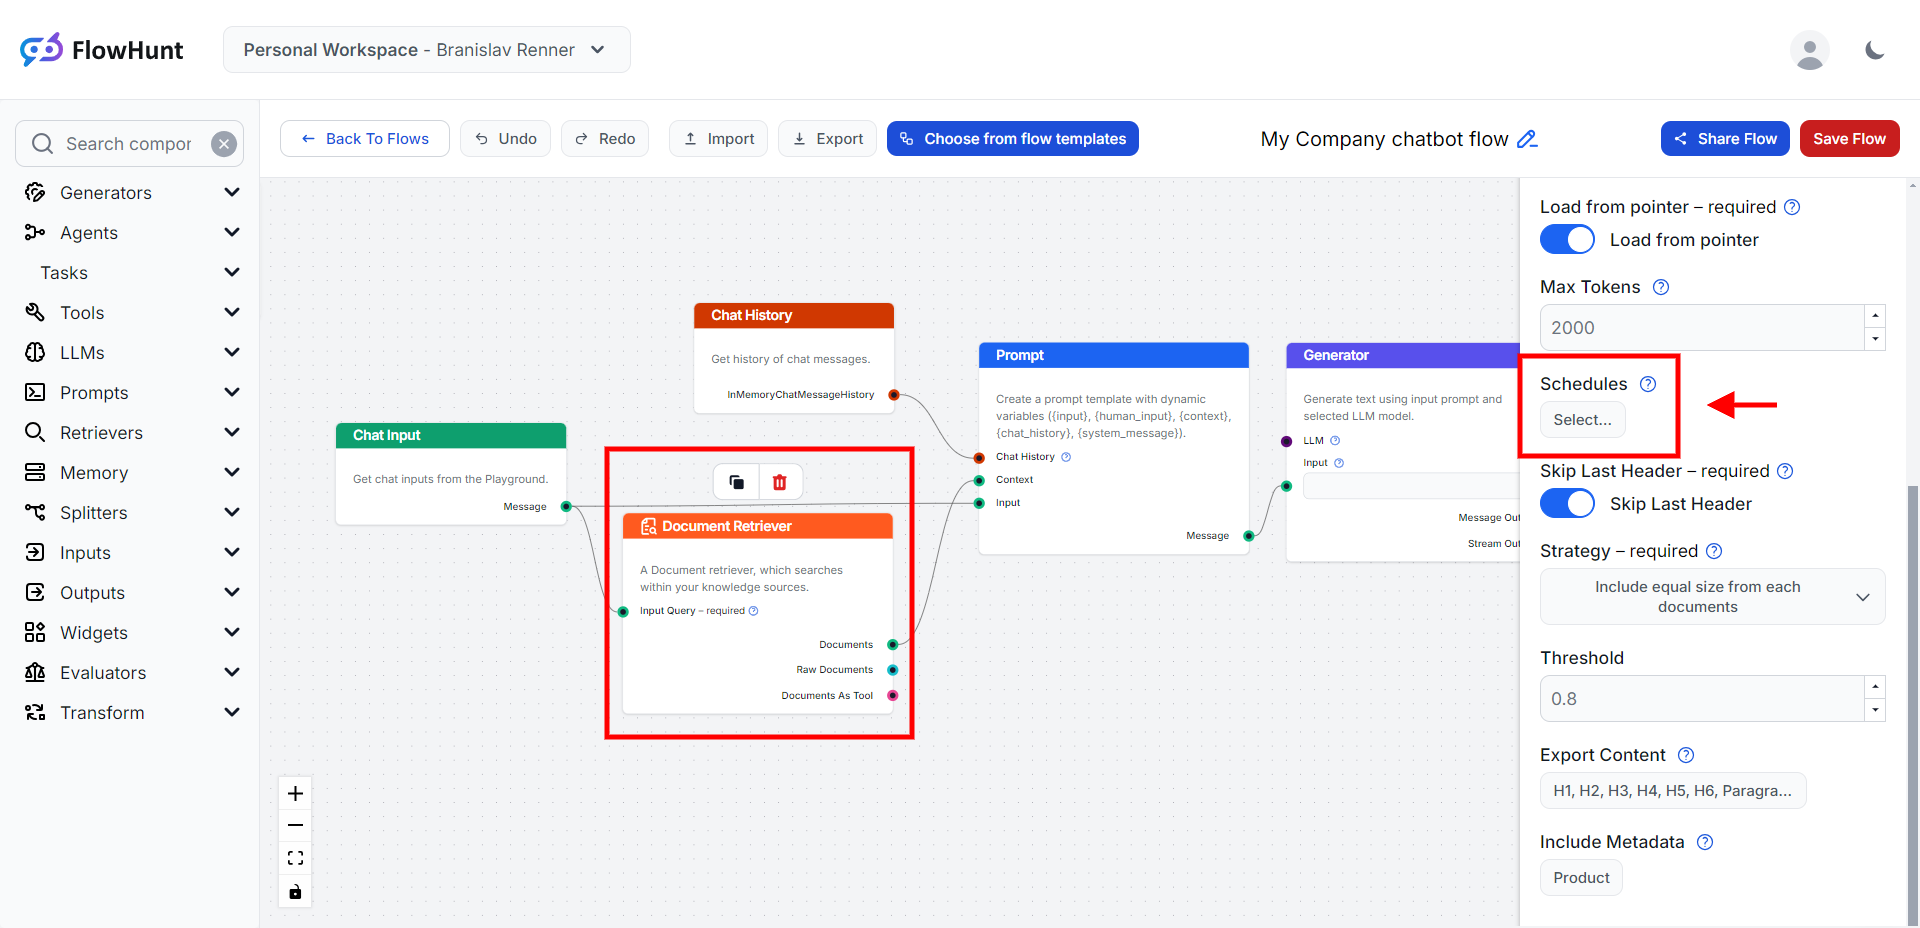Increase the Max Tokens value with stepper
The height and width of the screenshot is (928, 1920).
pos(1875,316)
